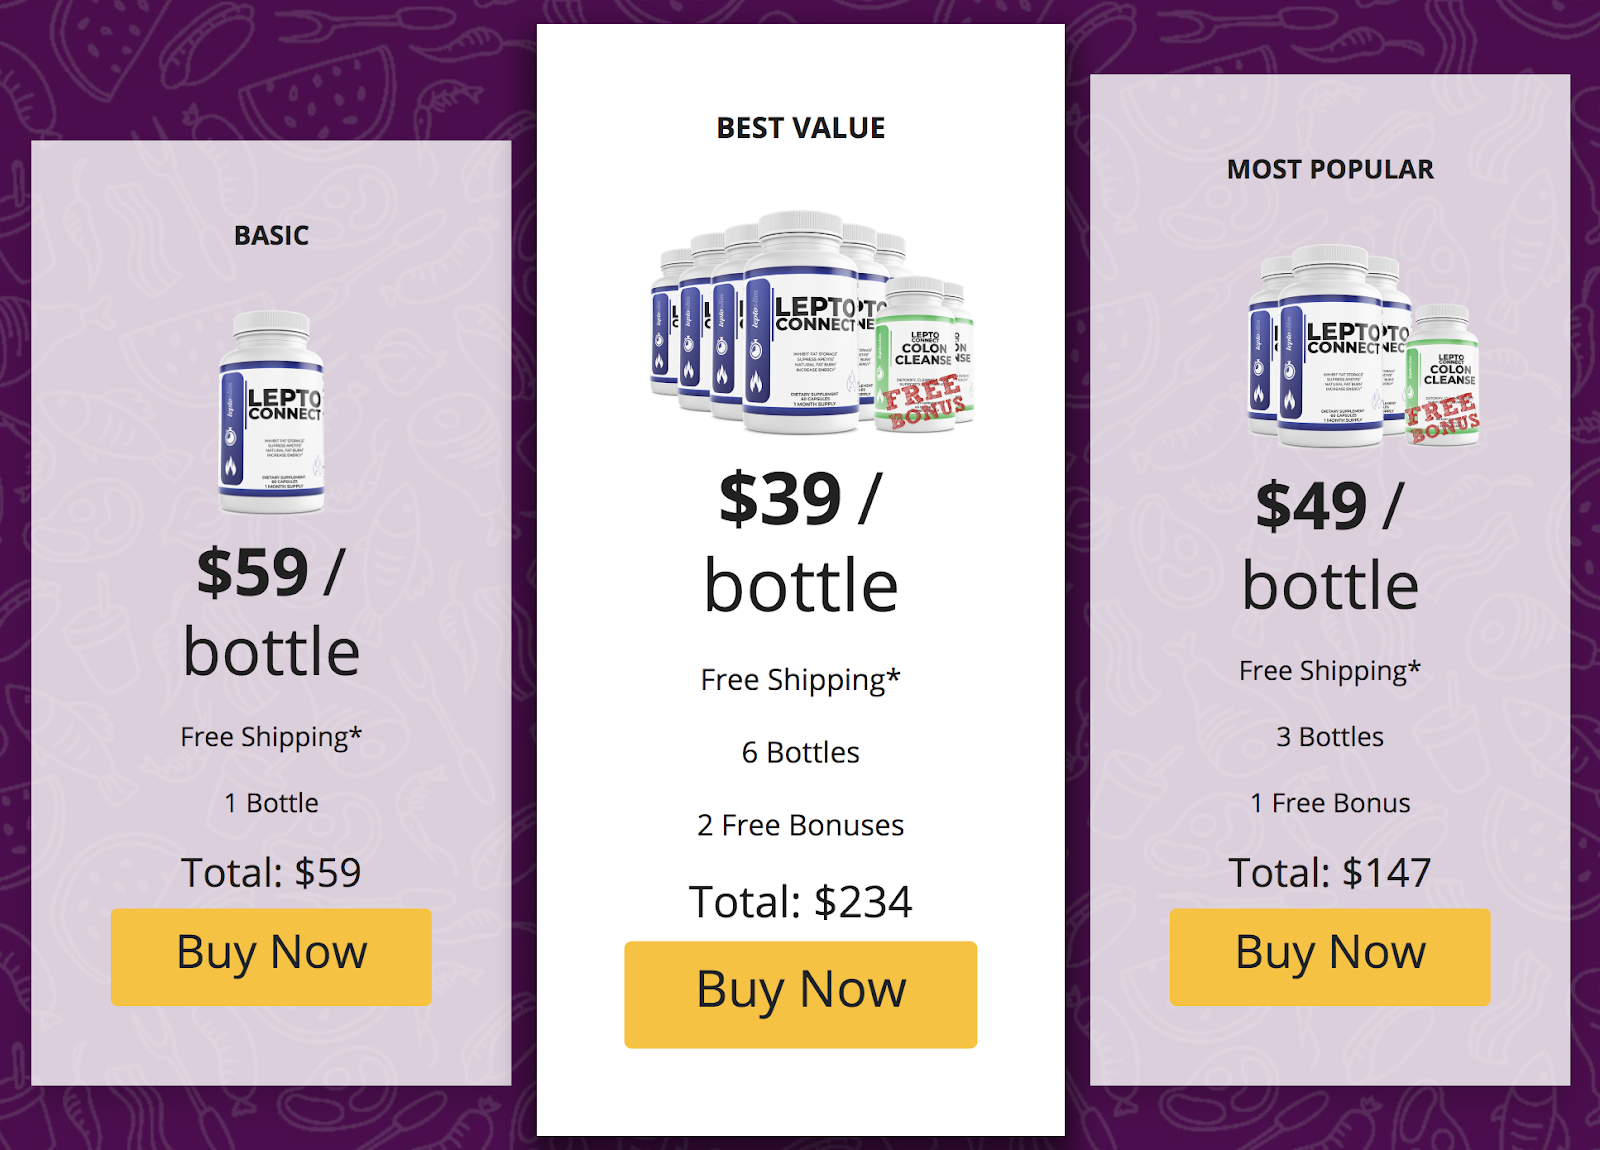The image size is (1600, 1150).
Task: Click the $59 / bottle price
Action: (x=271, y=612)
